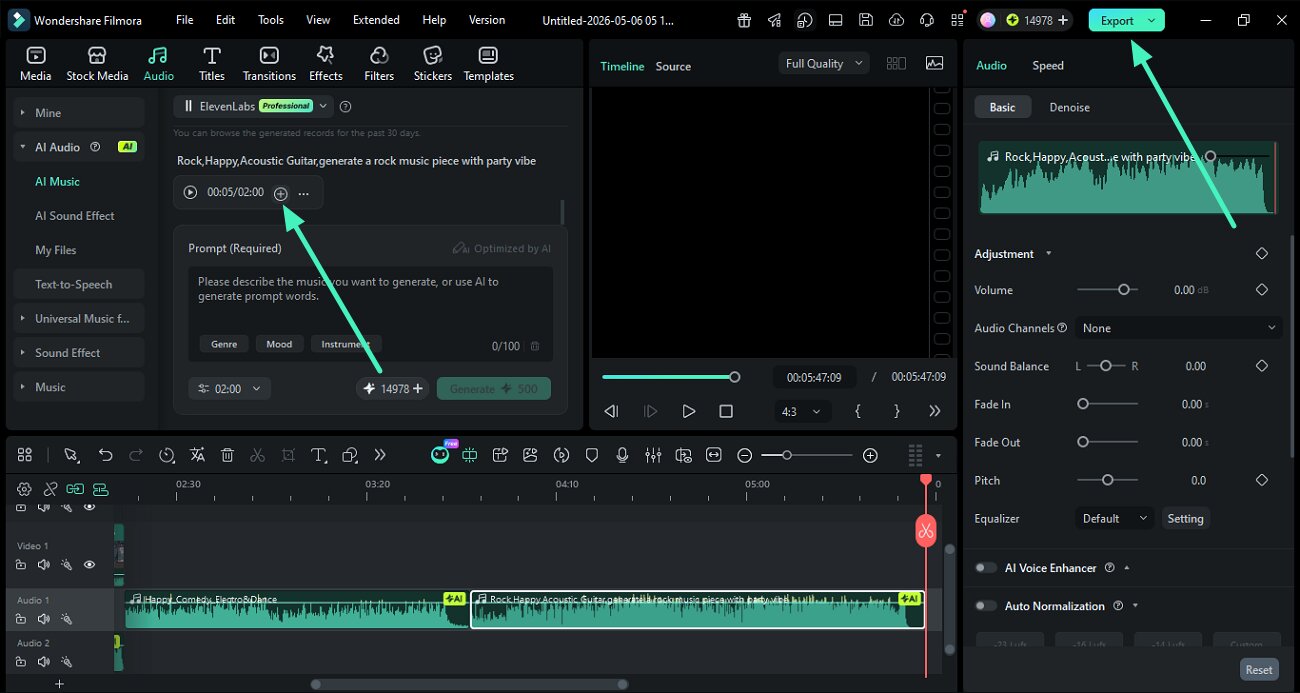Switch to the Denoise tab

point(1069,107)
